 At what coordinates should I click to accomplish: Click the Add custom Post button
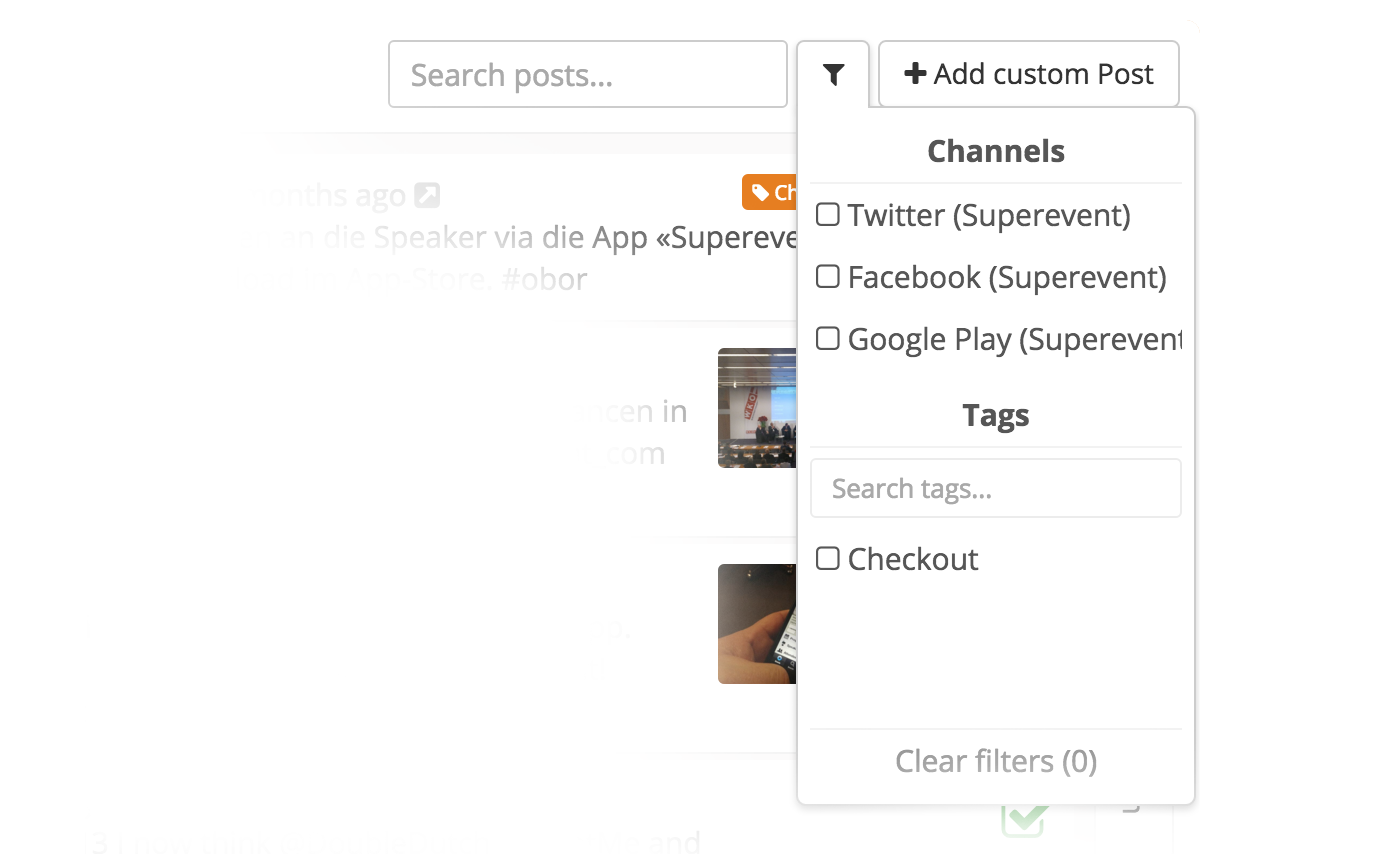click(x=1029, y=74)
